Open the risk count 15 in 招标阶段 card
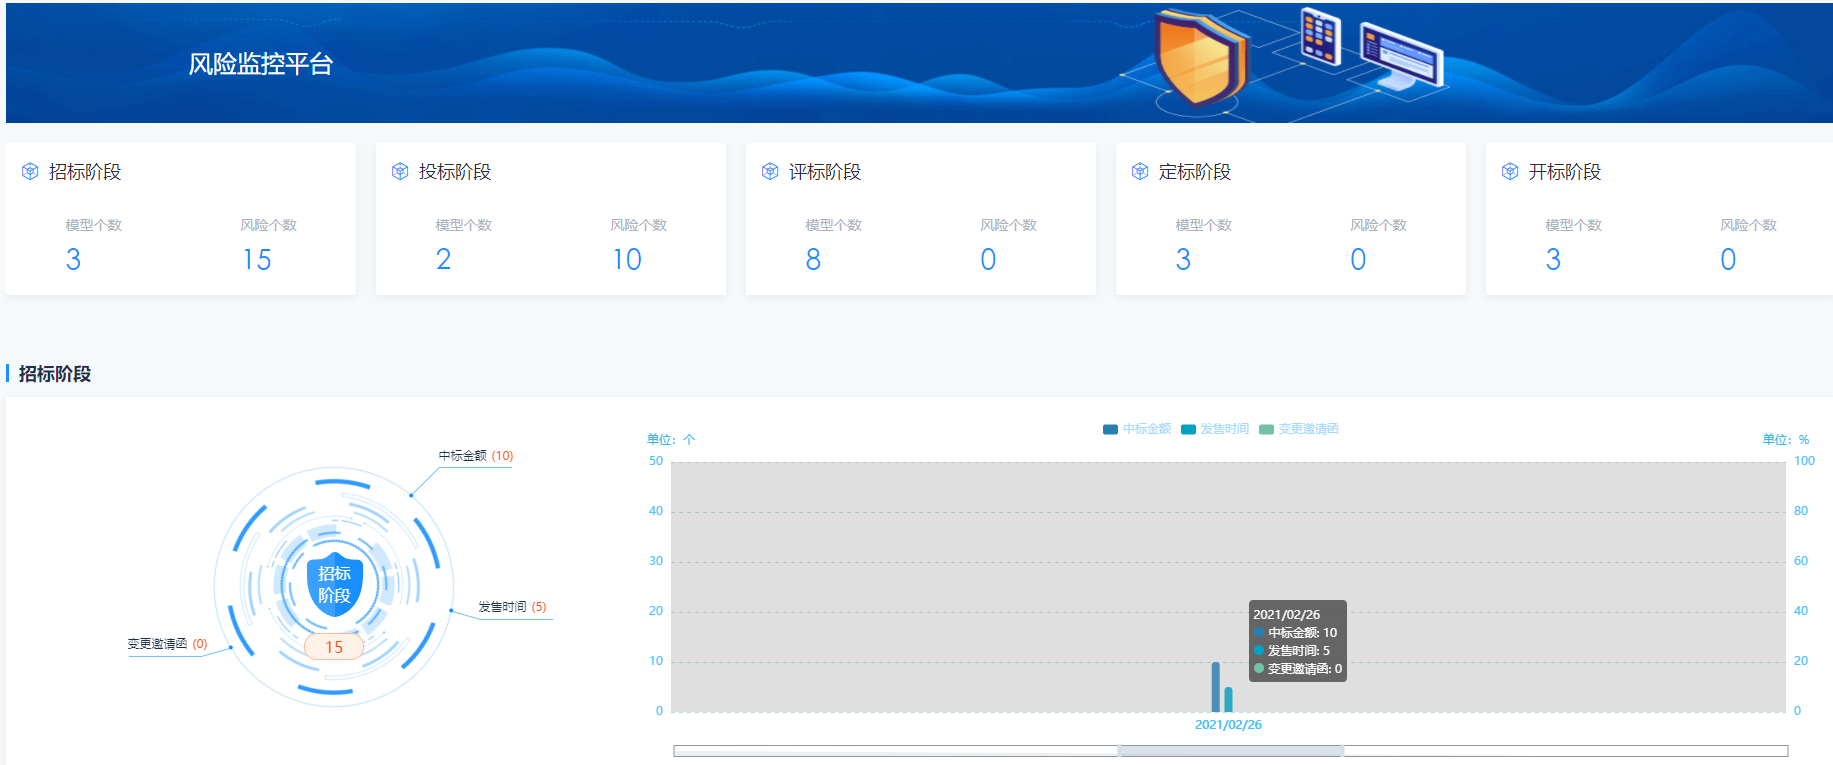1833x765 pixels. (x=257, y=260)
